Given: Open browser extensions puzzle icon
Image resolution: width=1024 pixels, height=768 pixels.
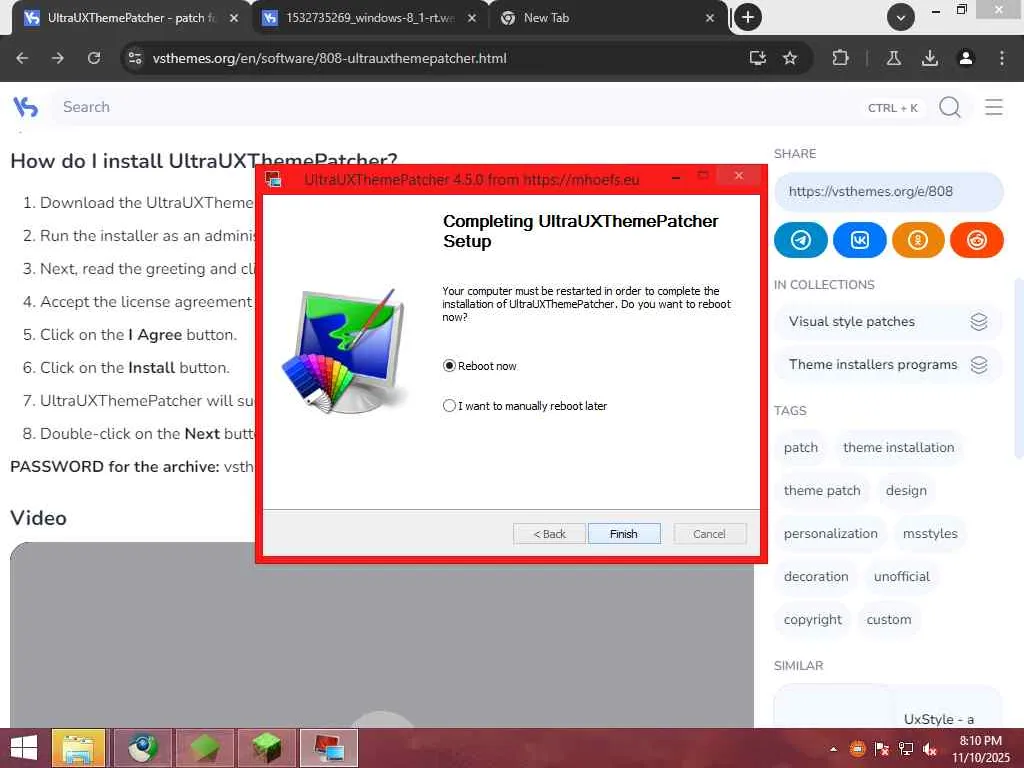Looking at the screenshot, I should pyautogui.click(x=840, y=58).
